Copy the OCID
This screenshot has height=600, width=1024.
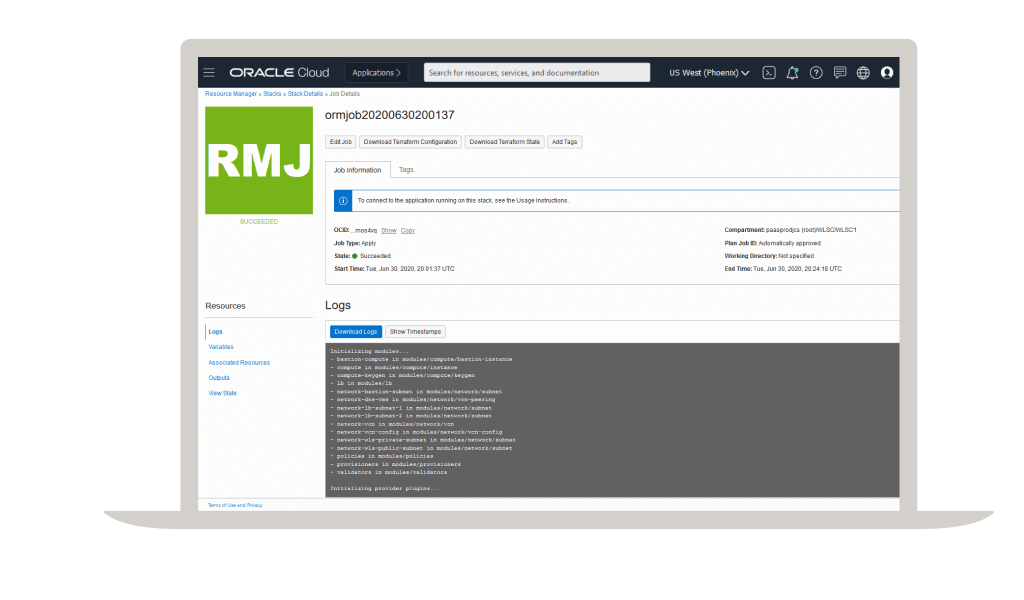(408, 230)
